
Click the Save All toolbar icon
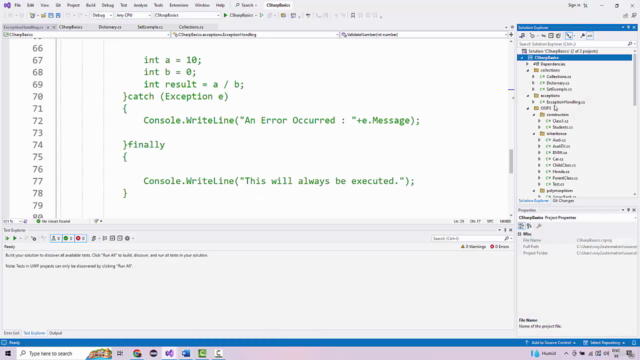[x=58, y=15]
